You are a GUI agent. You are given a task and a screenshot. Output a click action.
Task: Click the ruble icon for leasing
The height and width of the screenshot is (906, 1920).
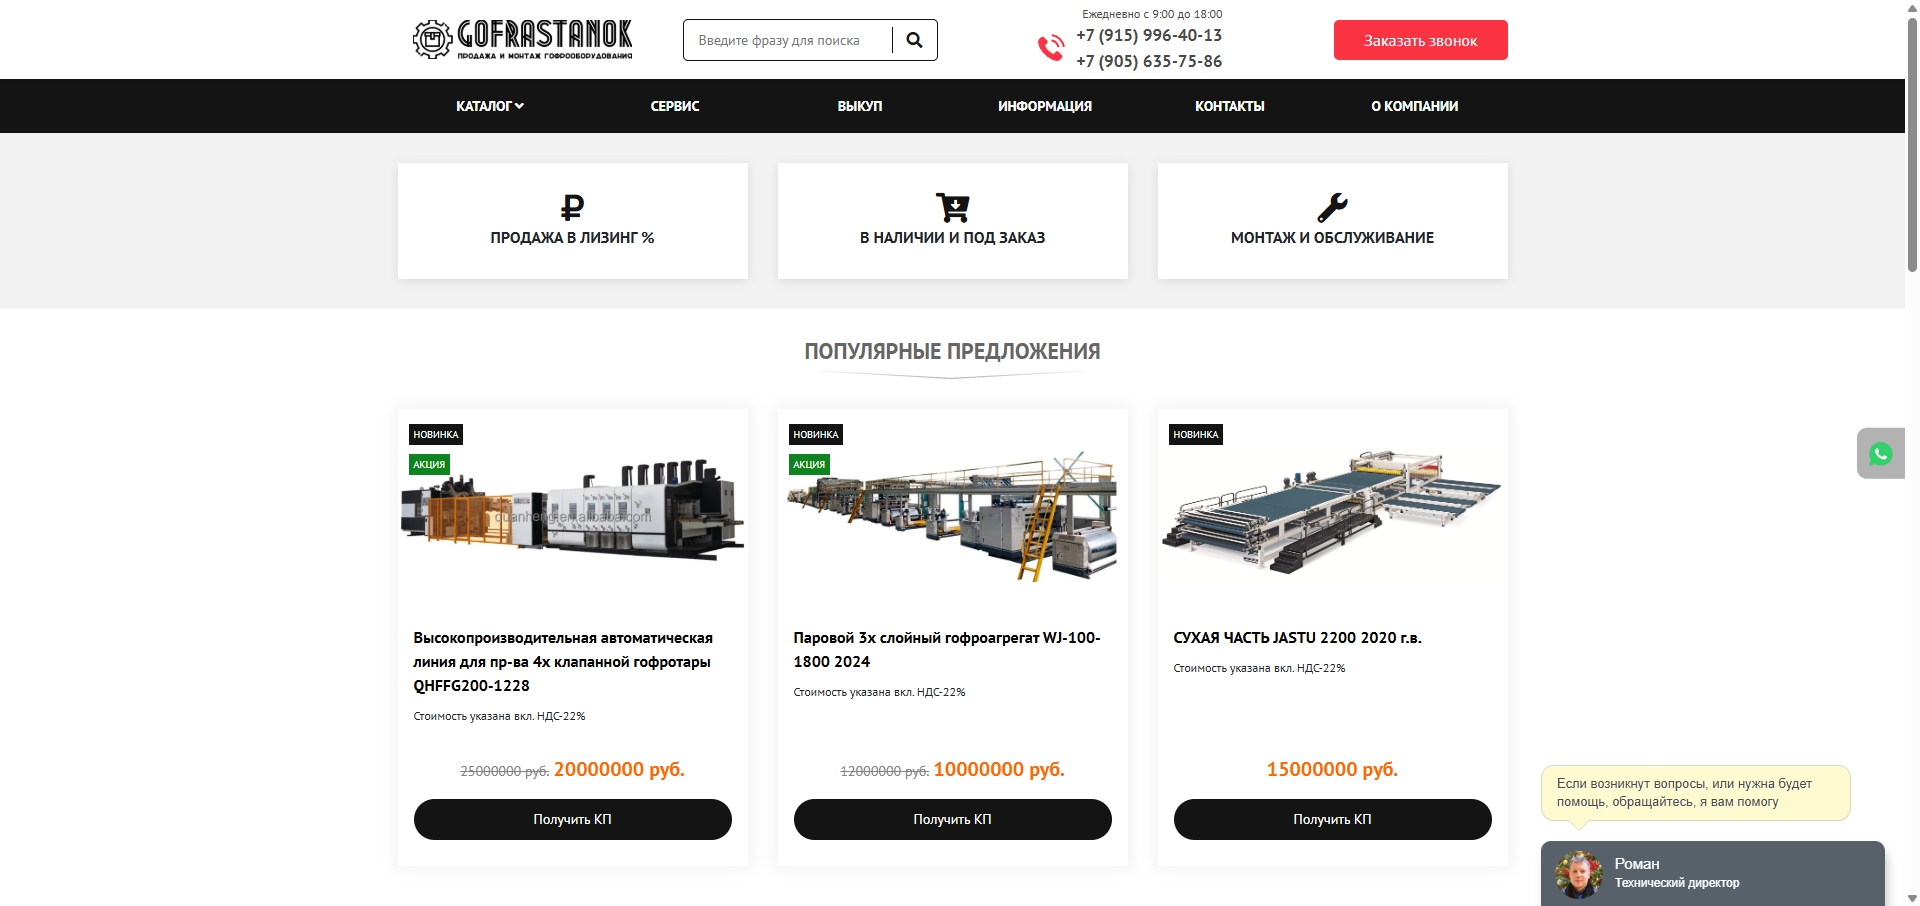[572, 207]
